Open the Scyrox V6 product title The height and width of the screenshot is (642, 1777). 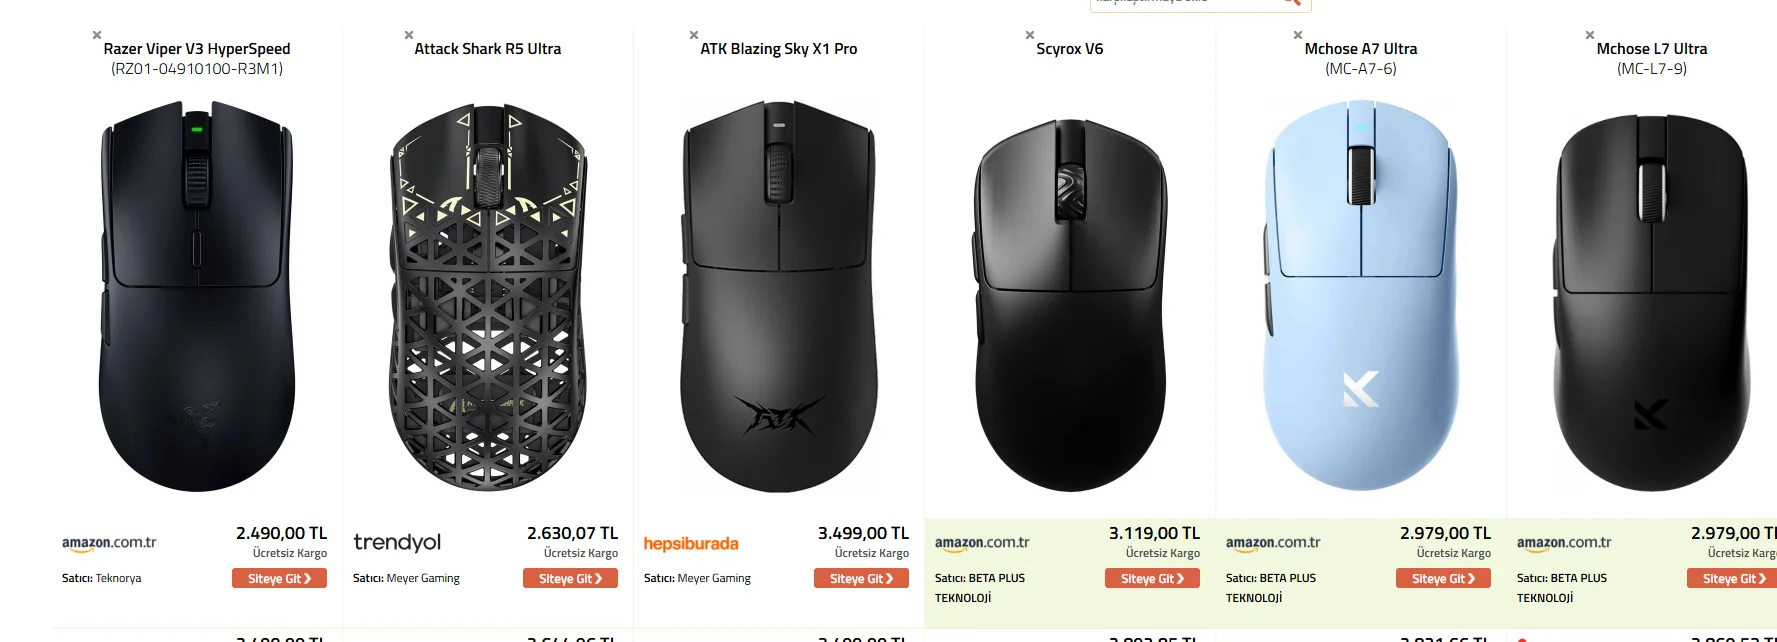pos(1070,49)
